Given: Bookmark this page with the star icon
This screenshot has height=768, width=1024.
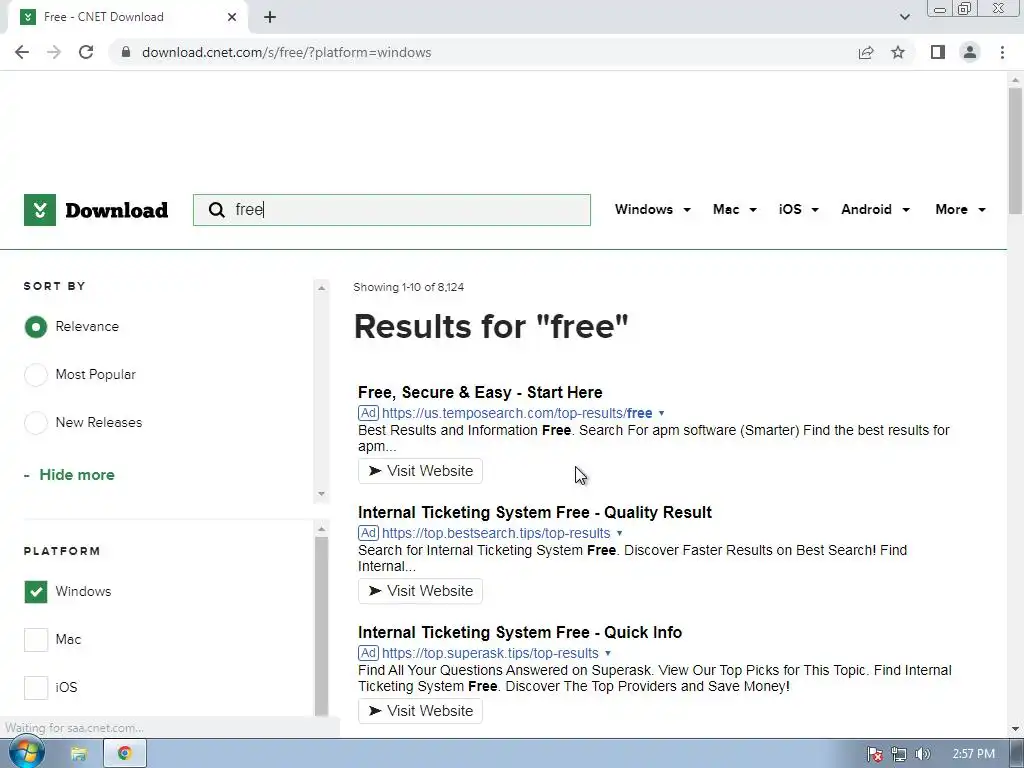Looking at the screenshot, I should tap(898, 52).
